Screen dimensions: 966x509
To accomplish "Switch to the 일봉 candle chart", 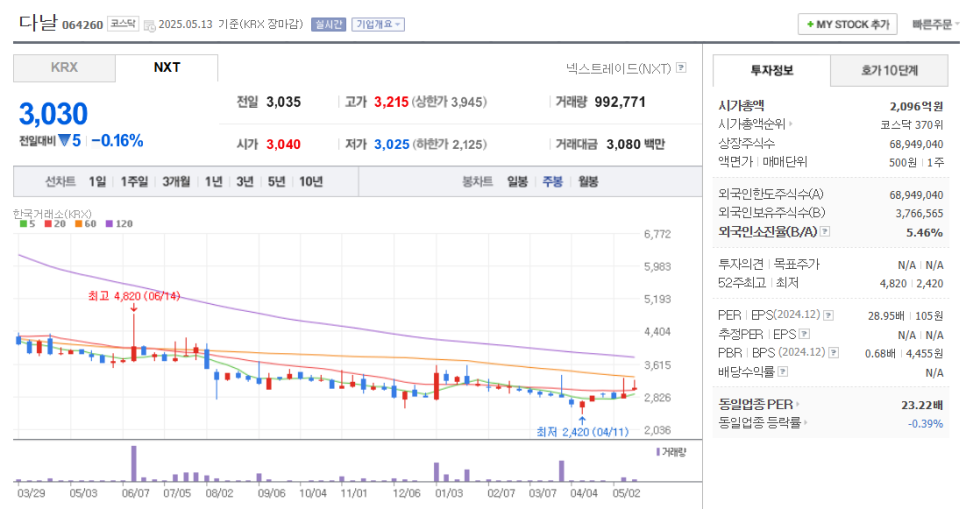I will click(518, 182).
